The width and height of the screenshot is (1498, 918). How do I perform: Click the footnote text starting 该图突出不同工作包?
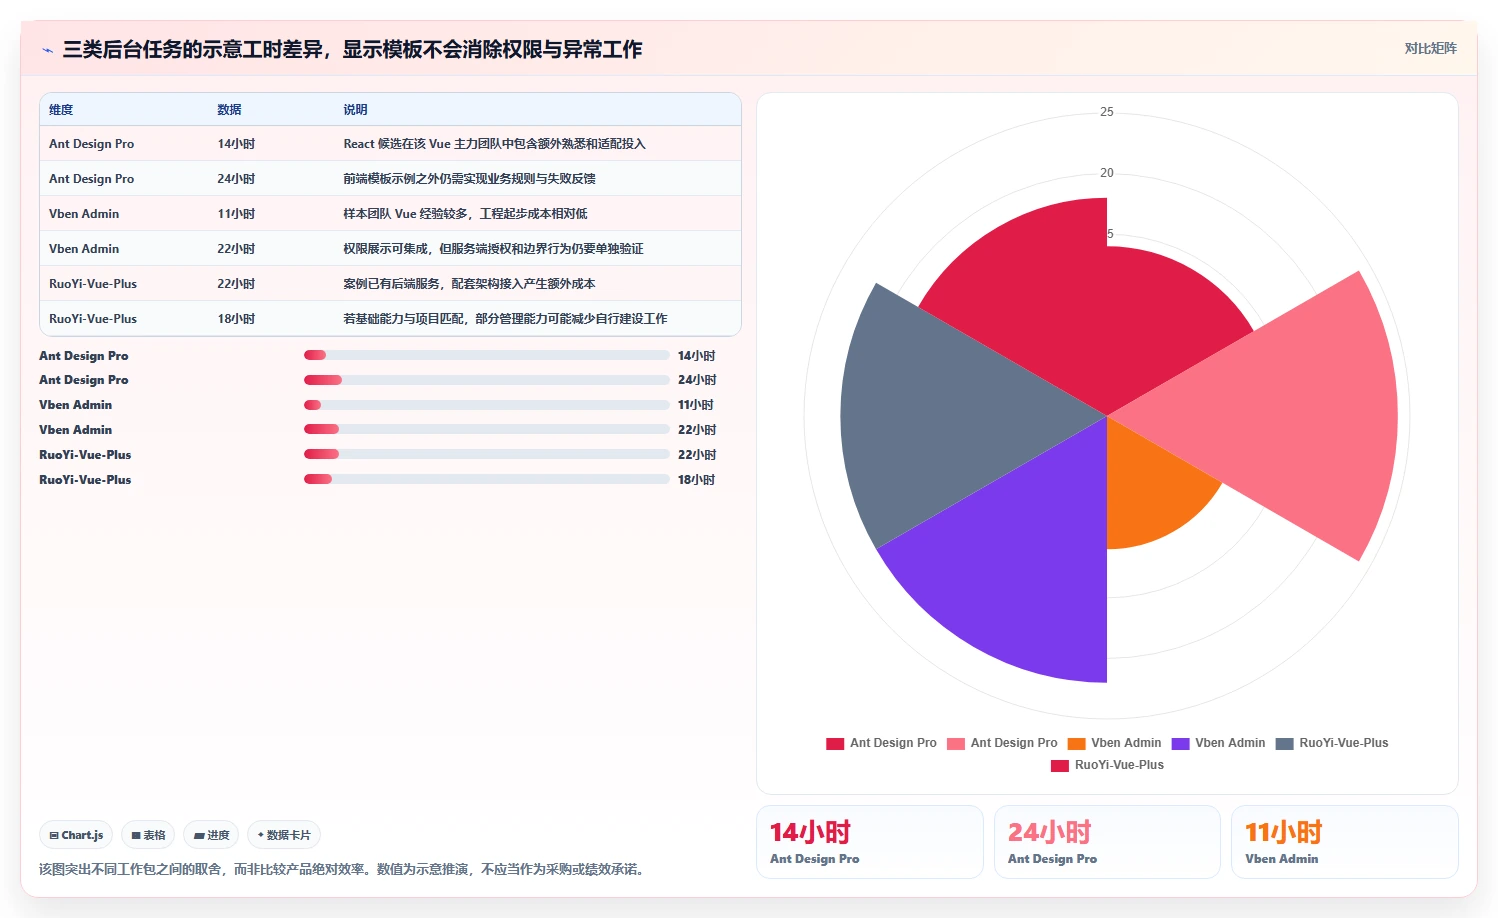point(344,869)
